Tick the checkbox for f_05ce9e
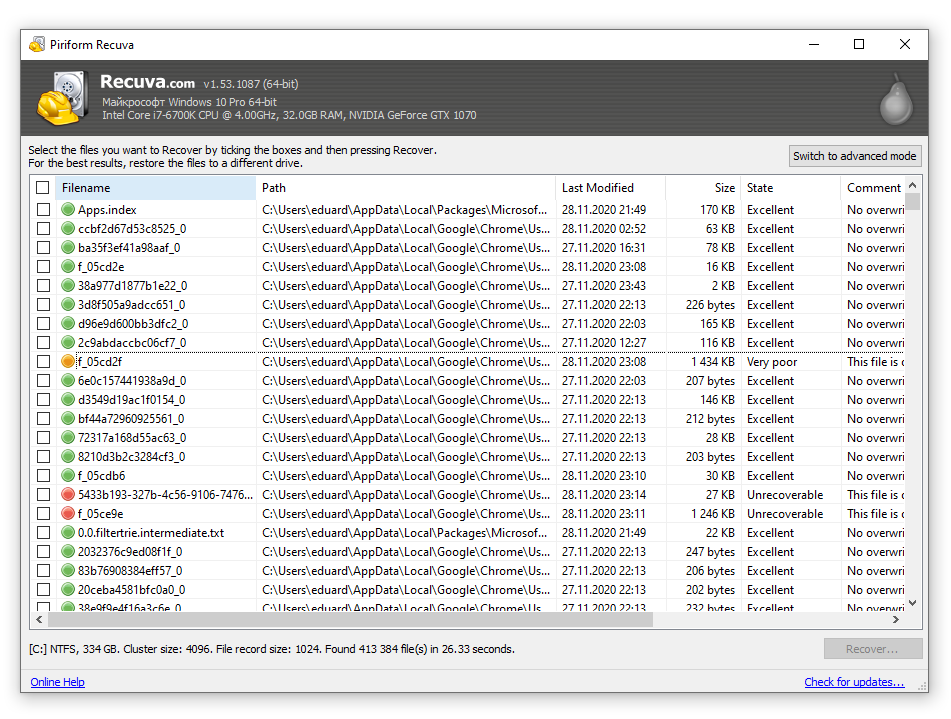The width and height of the screenshot is (951, 719). tap(43, 513)
